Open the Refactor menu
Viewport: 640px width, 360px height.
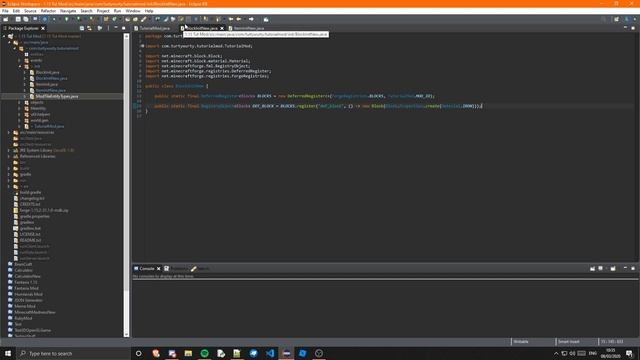[48, 11]
